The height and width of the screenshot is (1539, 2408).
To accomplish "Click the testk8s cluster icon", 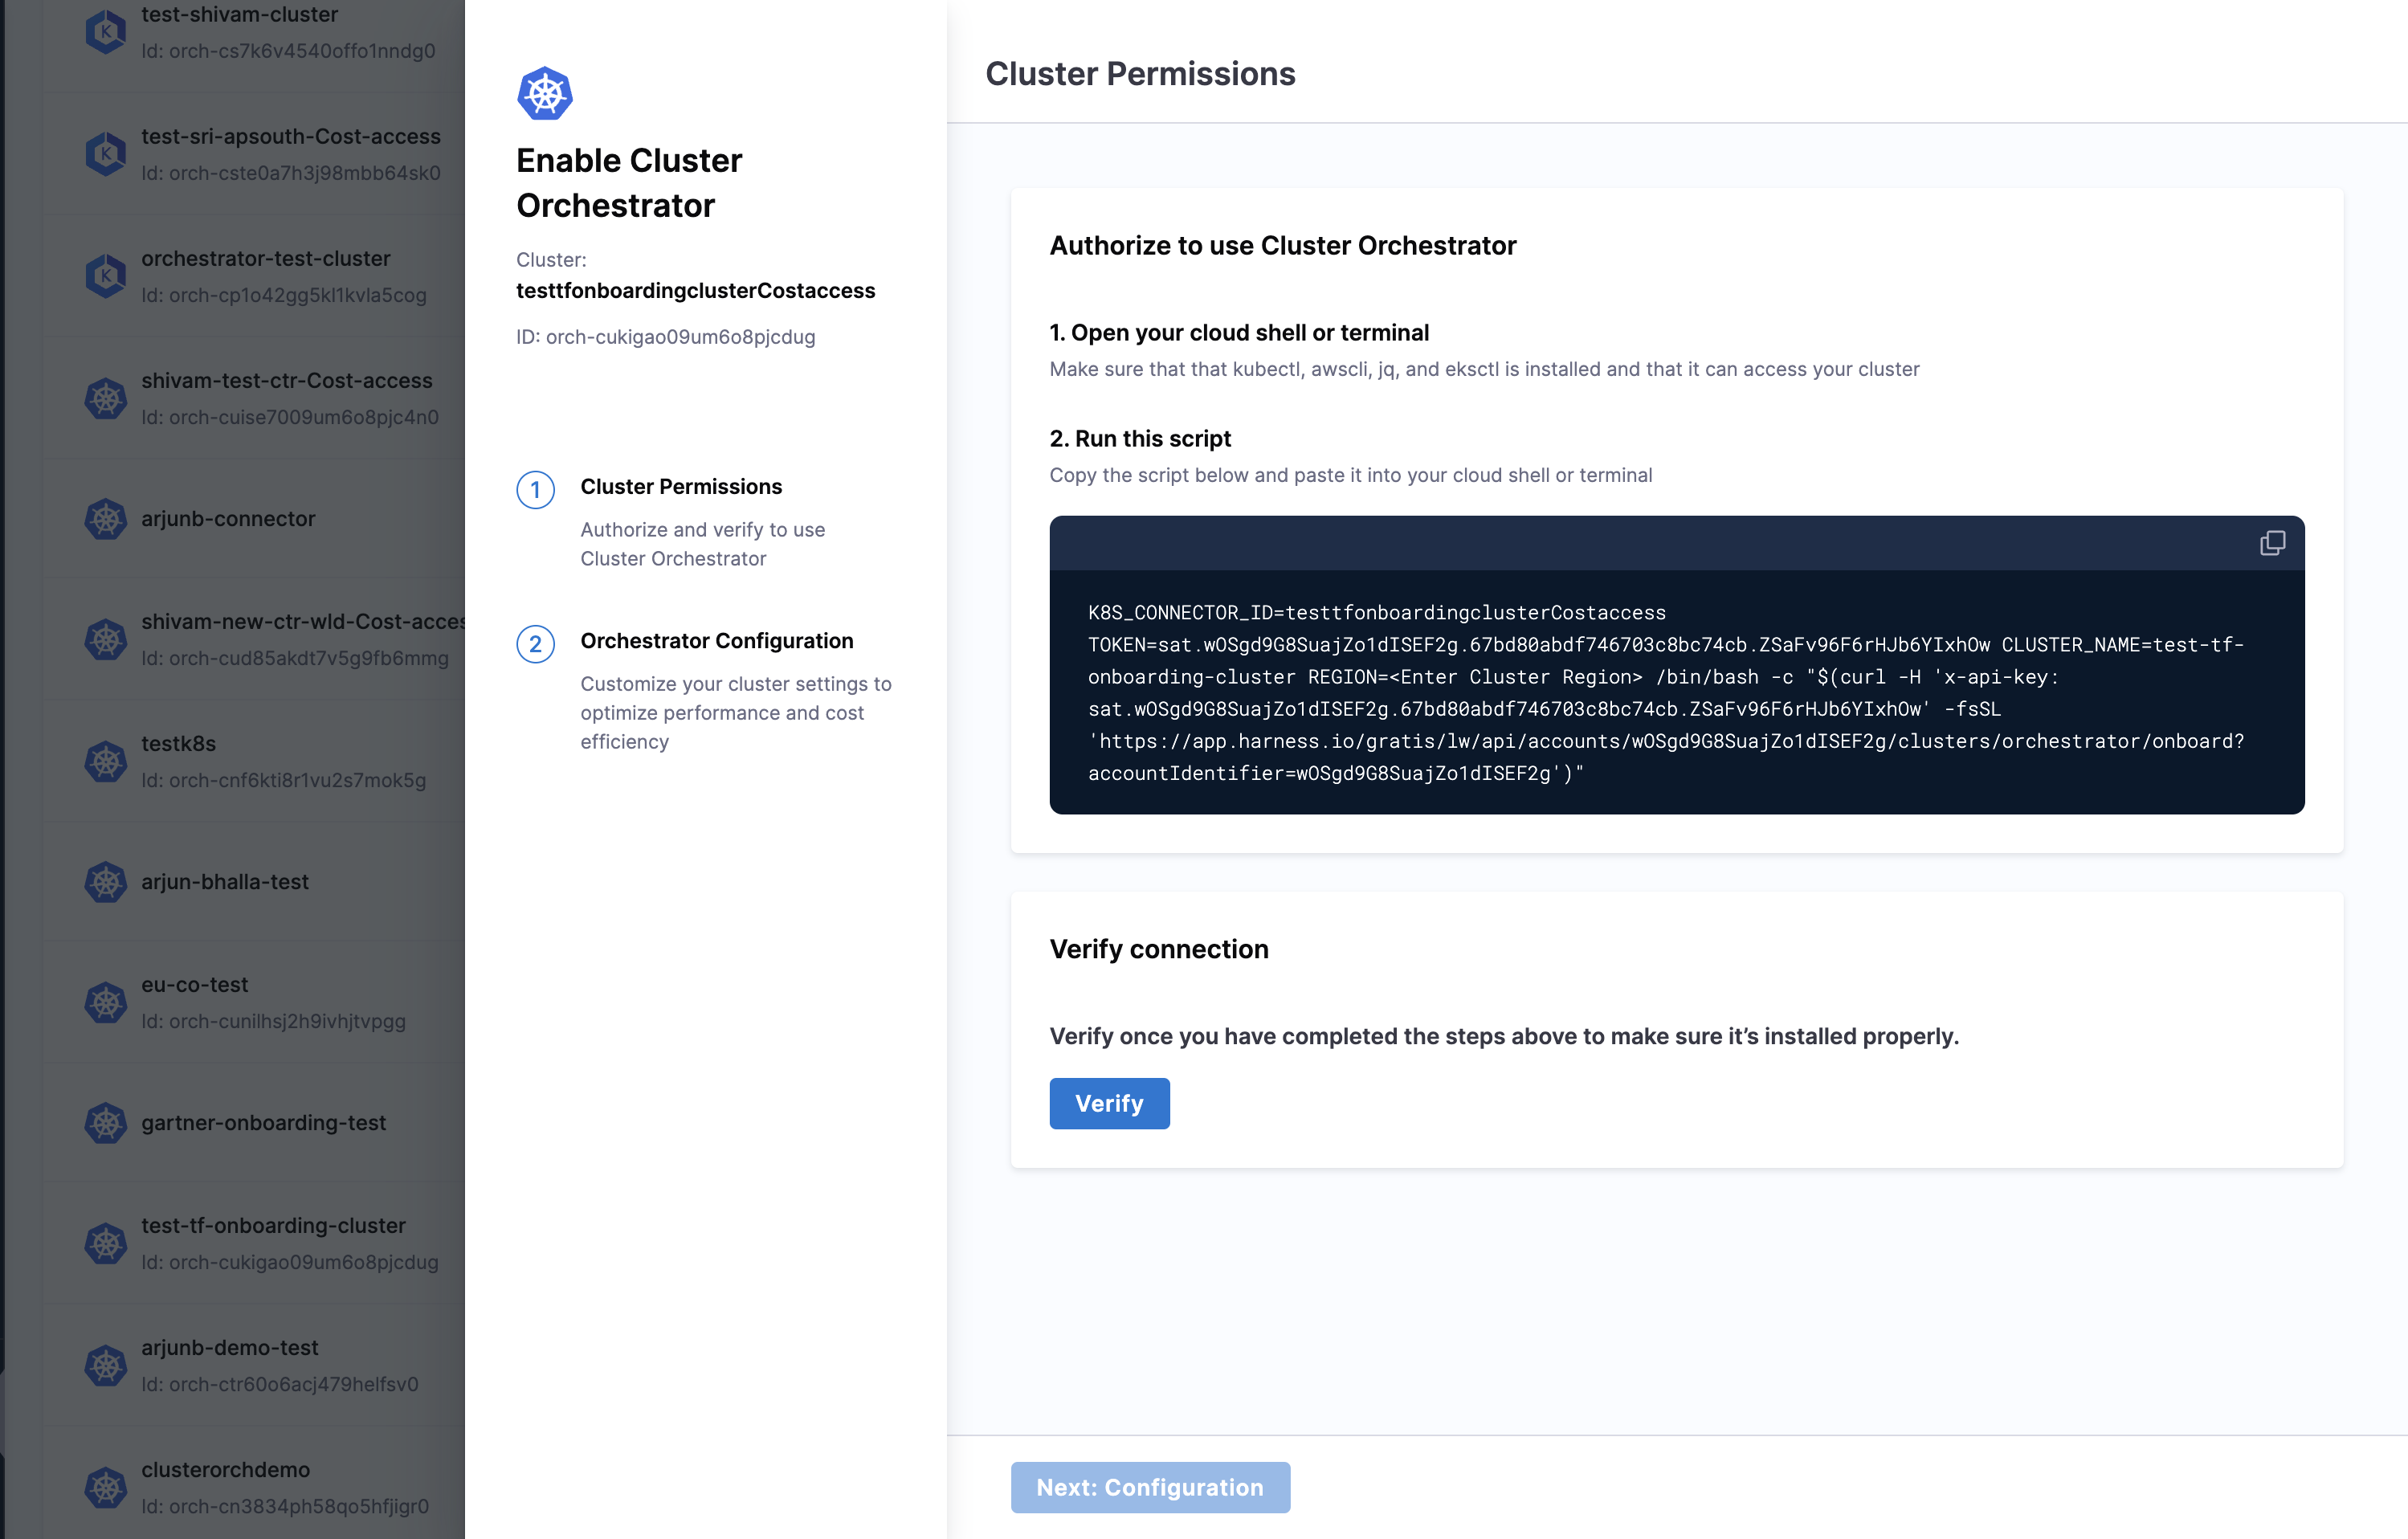I will (x=105, y=762).
